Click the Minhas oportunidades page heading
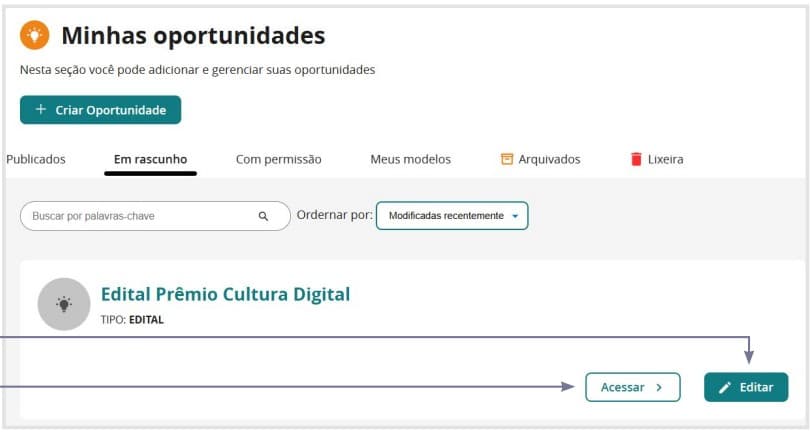Screen dimensions: 811x433 (x=193, y=36)
